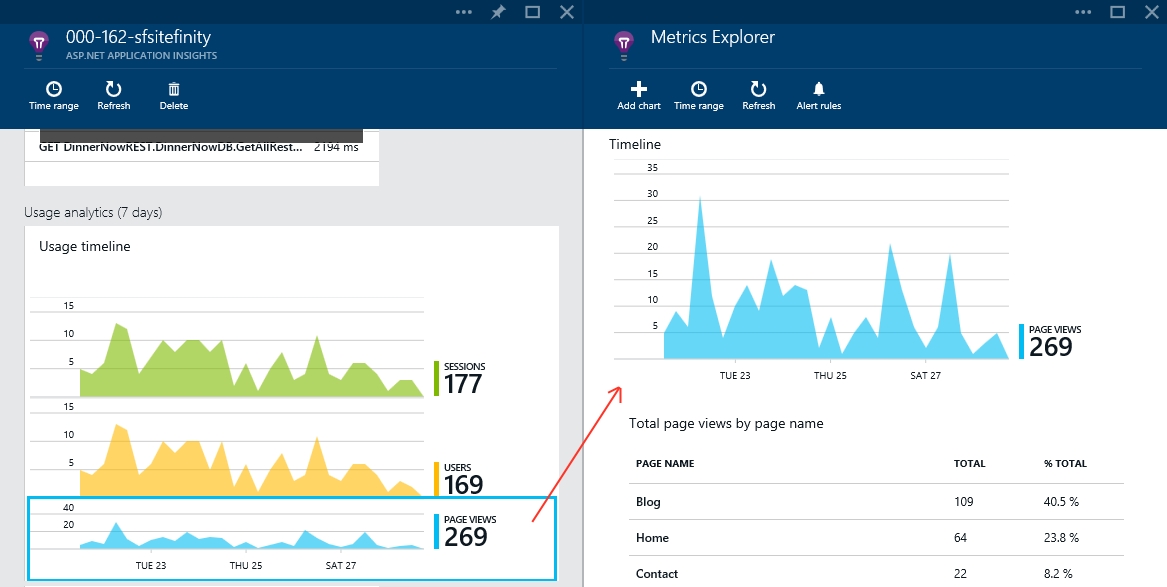Pin the 000-162-sfsitefinity blade

coord(498,12)
